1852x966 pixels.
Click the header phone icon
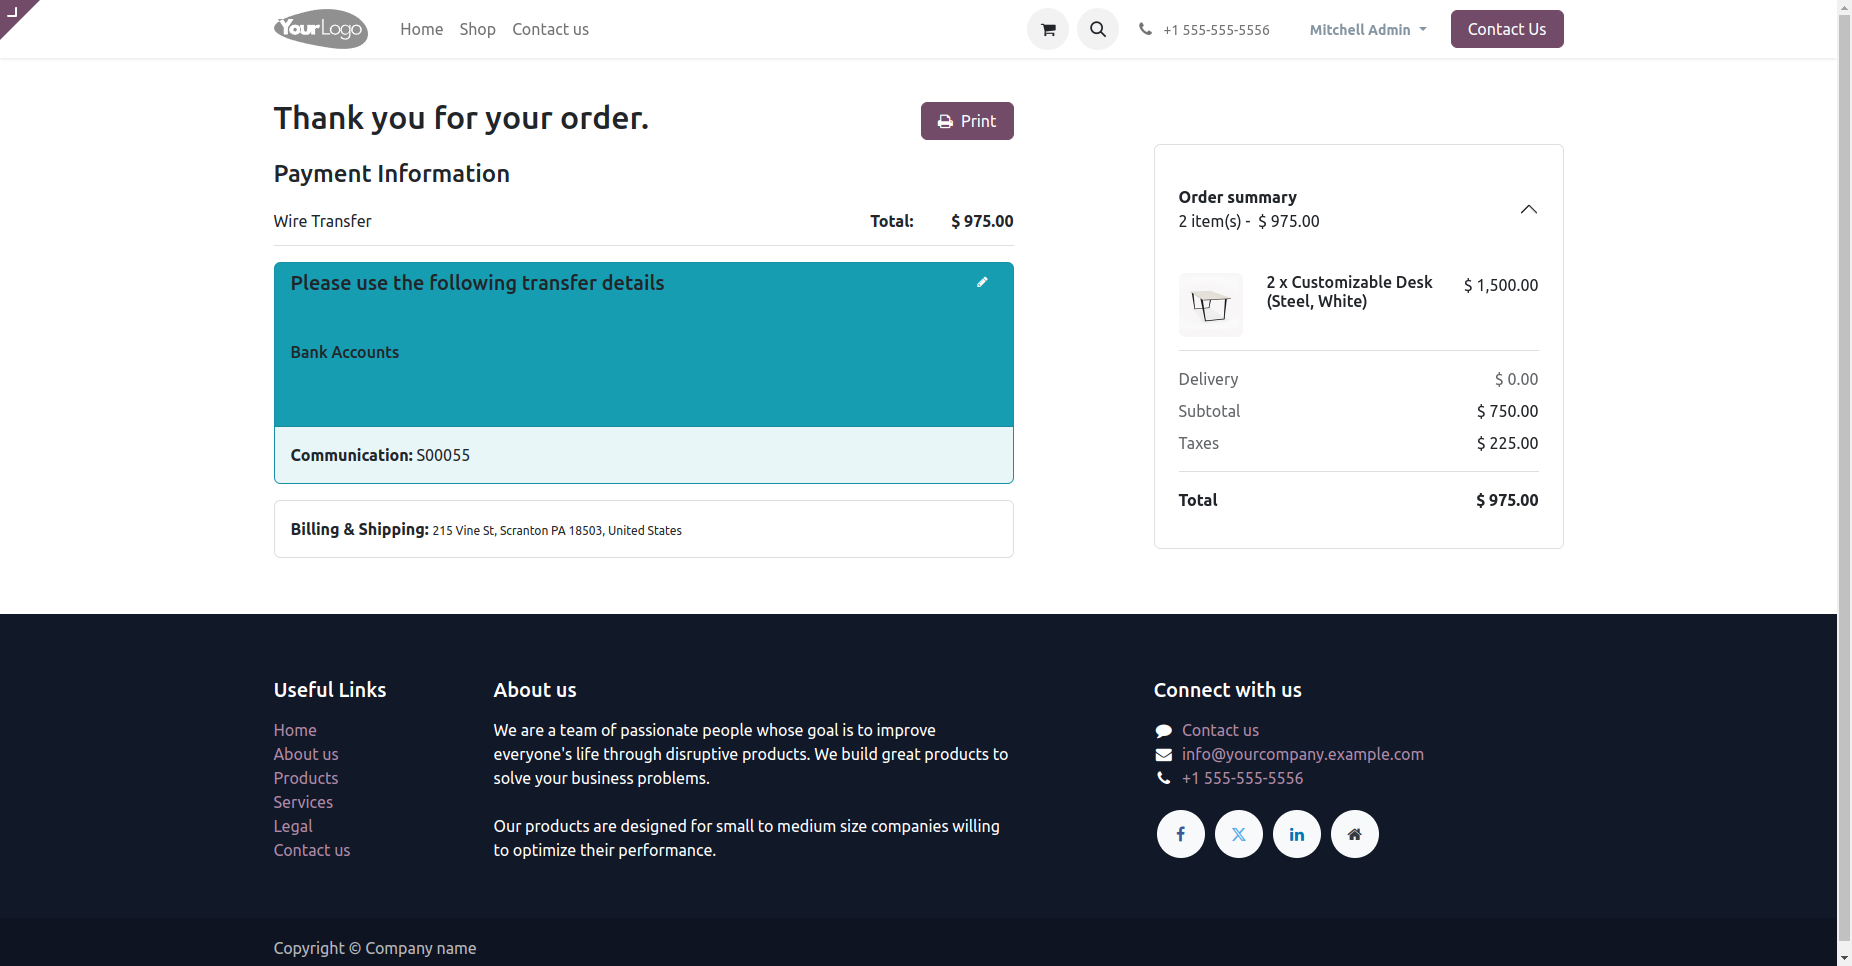click(1145, 29)
